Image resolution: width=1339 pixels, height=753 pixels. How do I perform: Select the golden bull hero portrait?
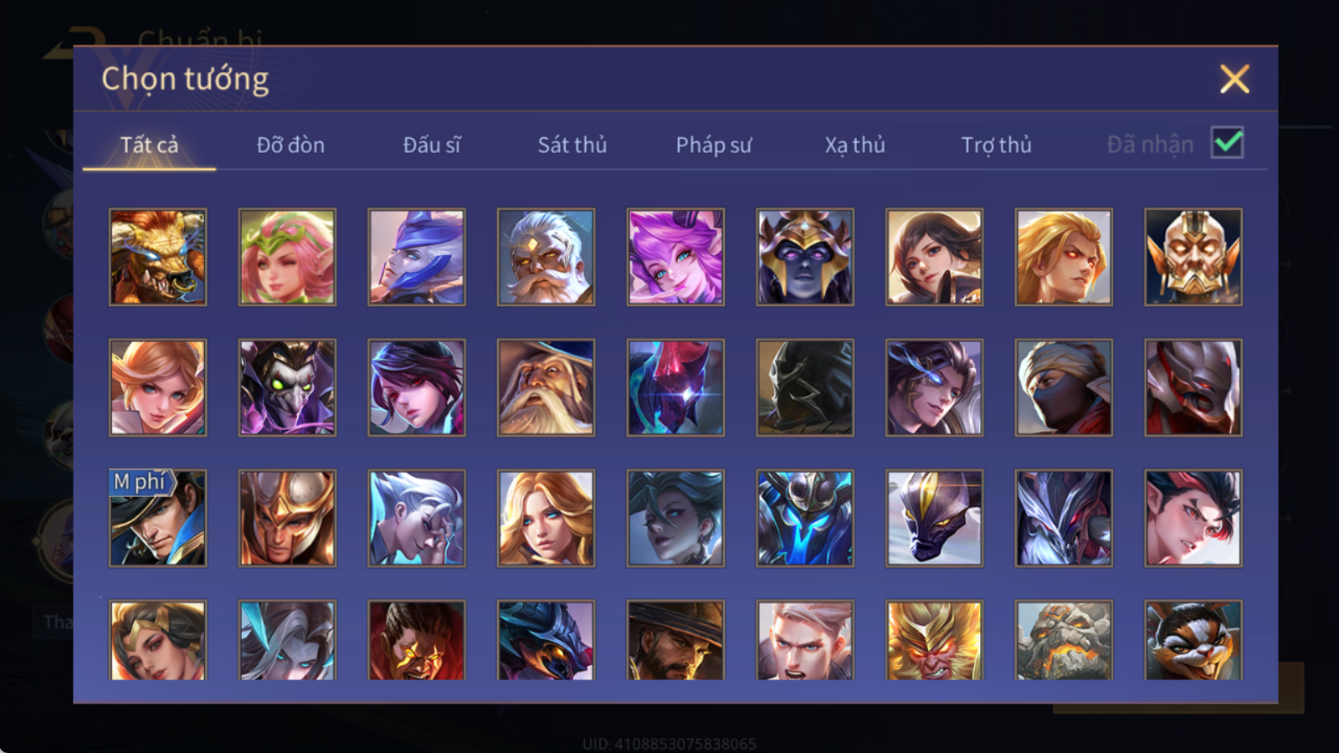158,257
